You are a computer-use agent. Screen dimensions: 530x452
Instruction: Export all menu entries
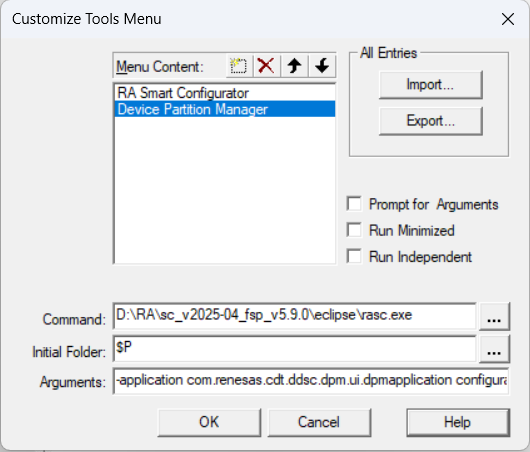coord(431,121)
